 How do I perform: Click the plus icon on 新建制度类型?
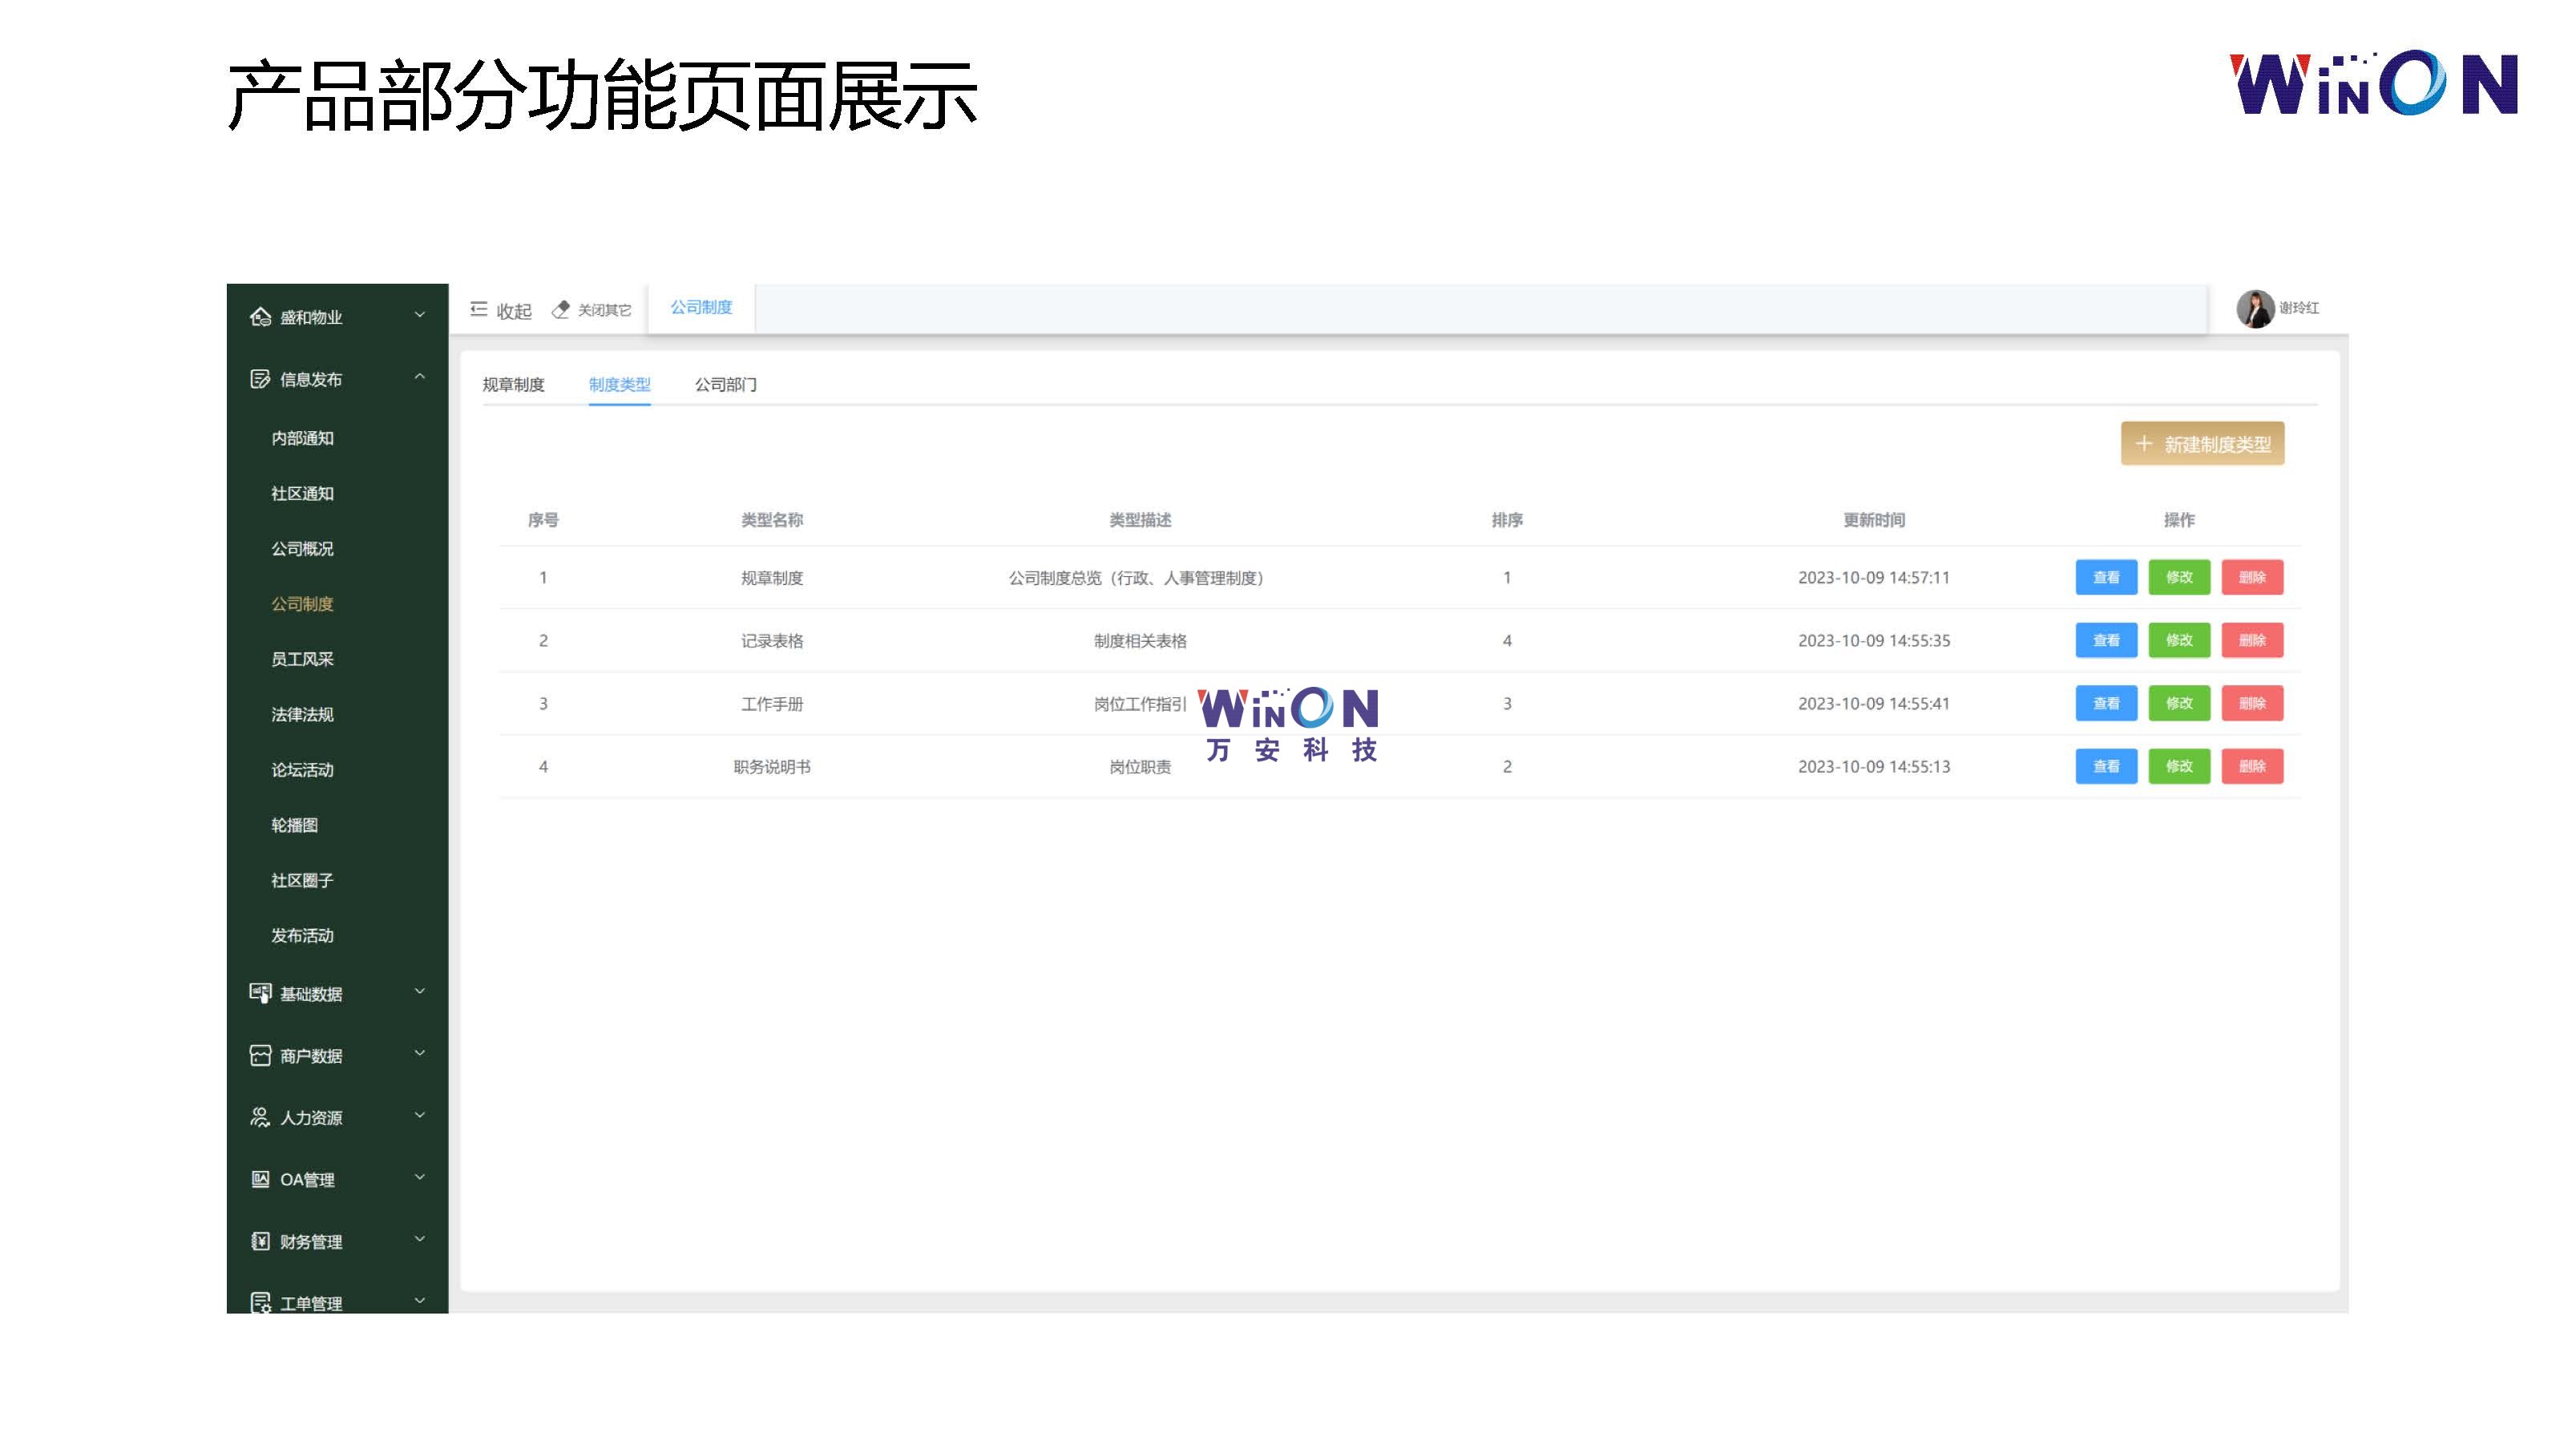pyautogui.click(x=2143, y=443)
